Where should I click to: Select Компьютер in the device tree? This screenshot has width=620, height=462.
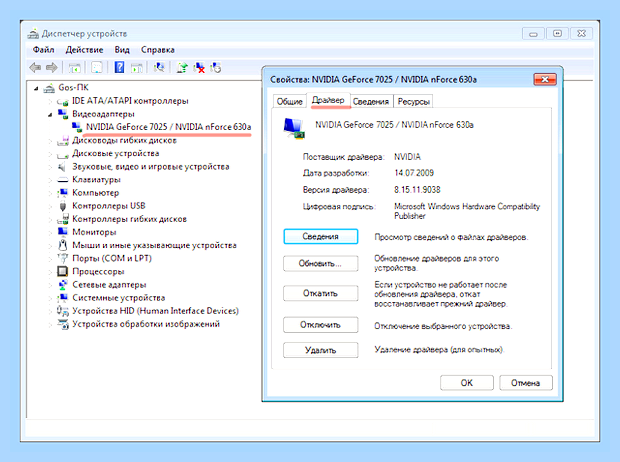[95, 193]
